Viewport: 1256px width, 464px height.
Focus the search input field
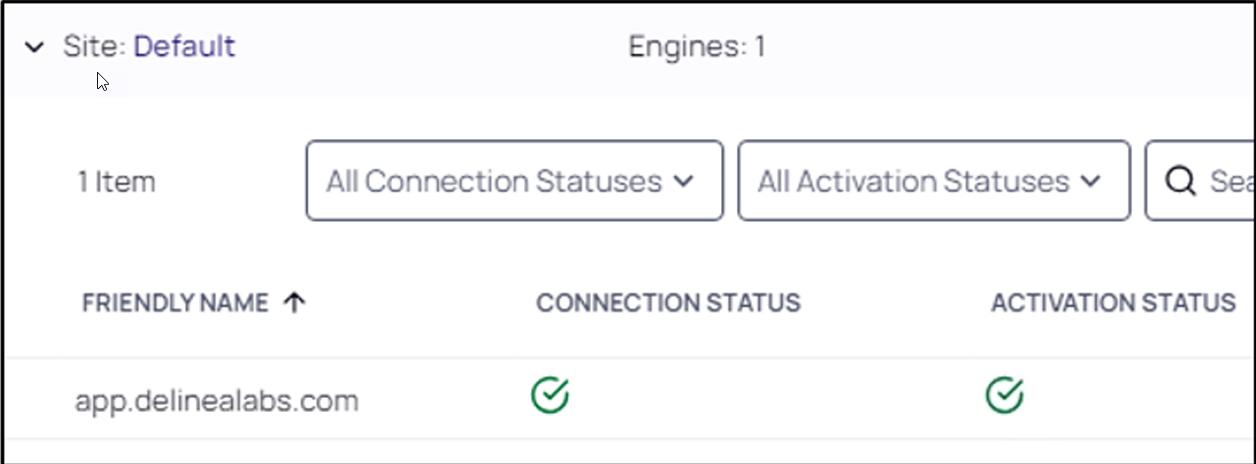[1200, 181]
